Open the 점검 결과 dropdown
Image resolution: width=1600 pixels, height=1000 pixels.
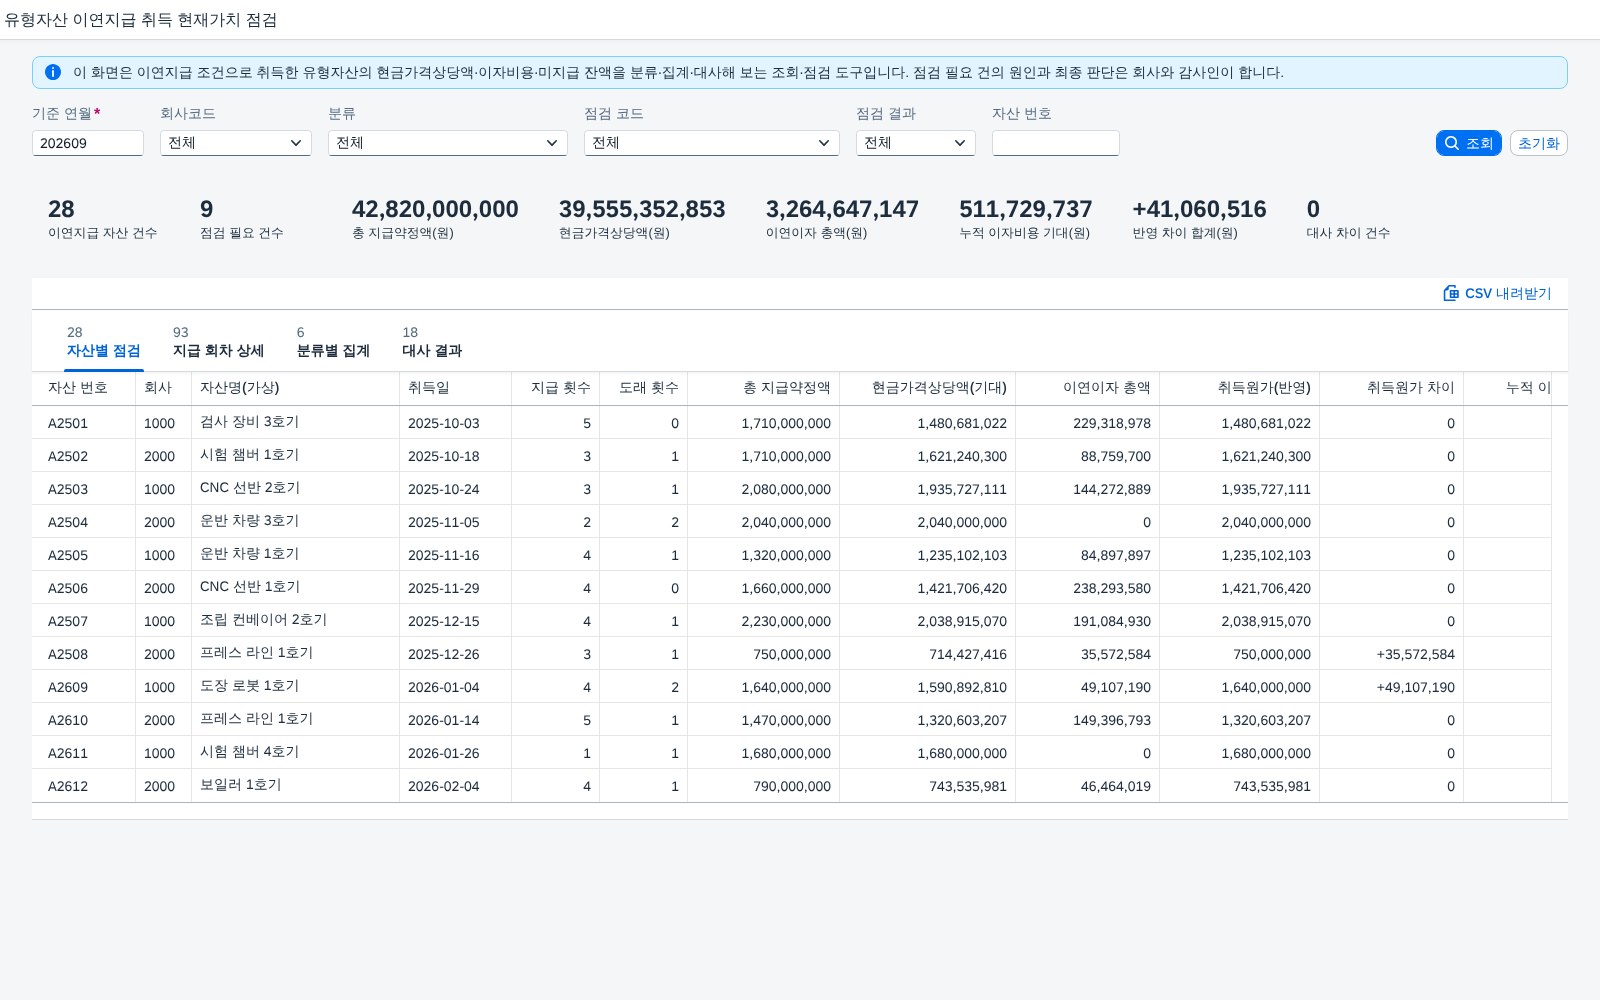click(x=916, y=143)
